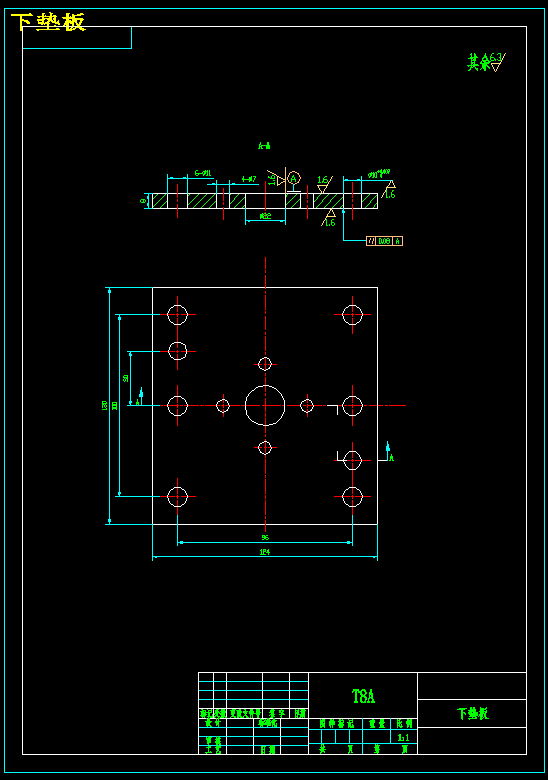Select the left section-cut arrow marked A
This screenshot has width=548, height=780.
coord(140,397)
